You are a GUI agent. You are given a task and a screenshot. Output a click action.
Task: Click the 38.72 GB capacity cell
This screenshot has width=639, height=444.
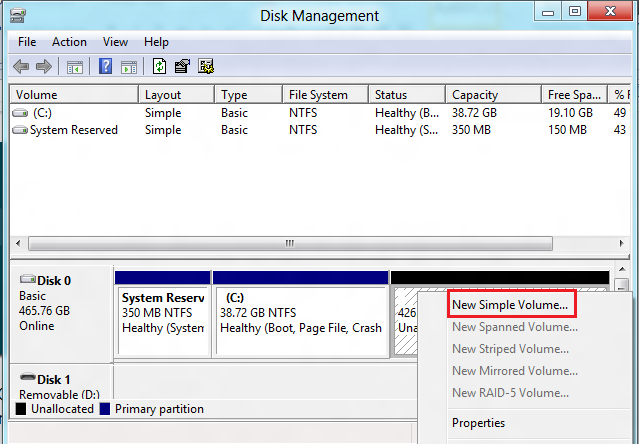[474, 113]
